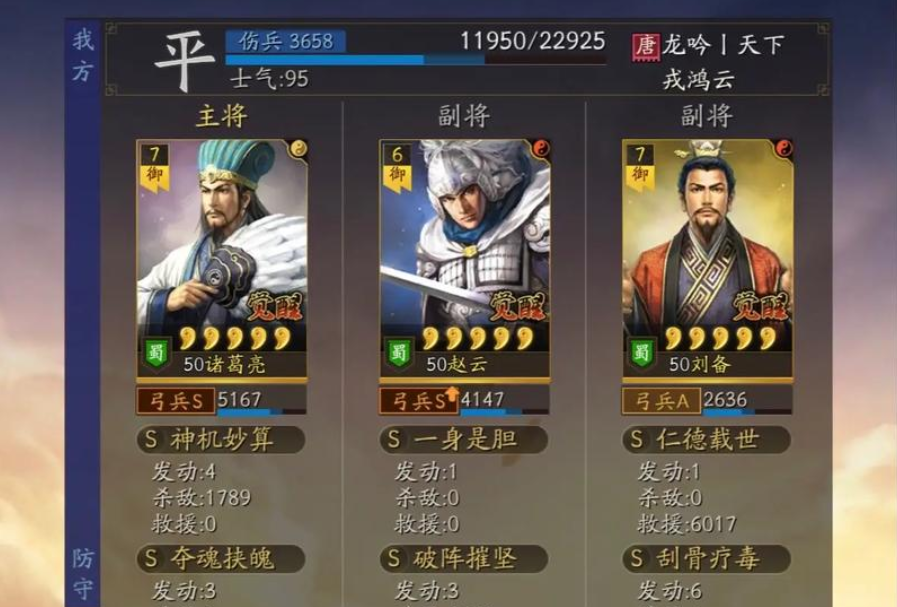Click Liu Bei's red yin-yang icon
The height and width of the screenshot is (607, 897).
point(784,149)
